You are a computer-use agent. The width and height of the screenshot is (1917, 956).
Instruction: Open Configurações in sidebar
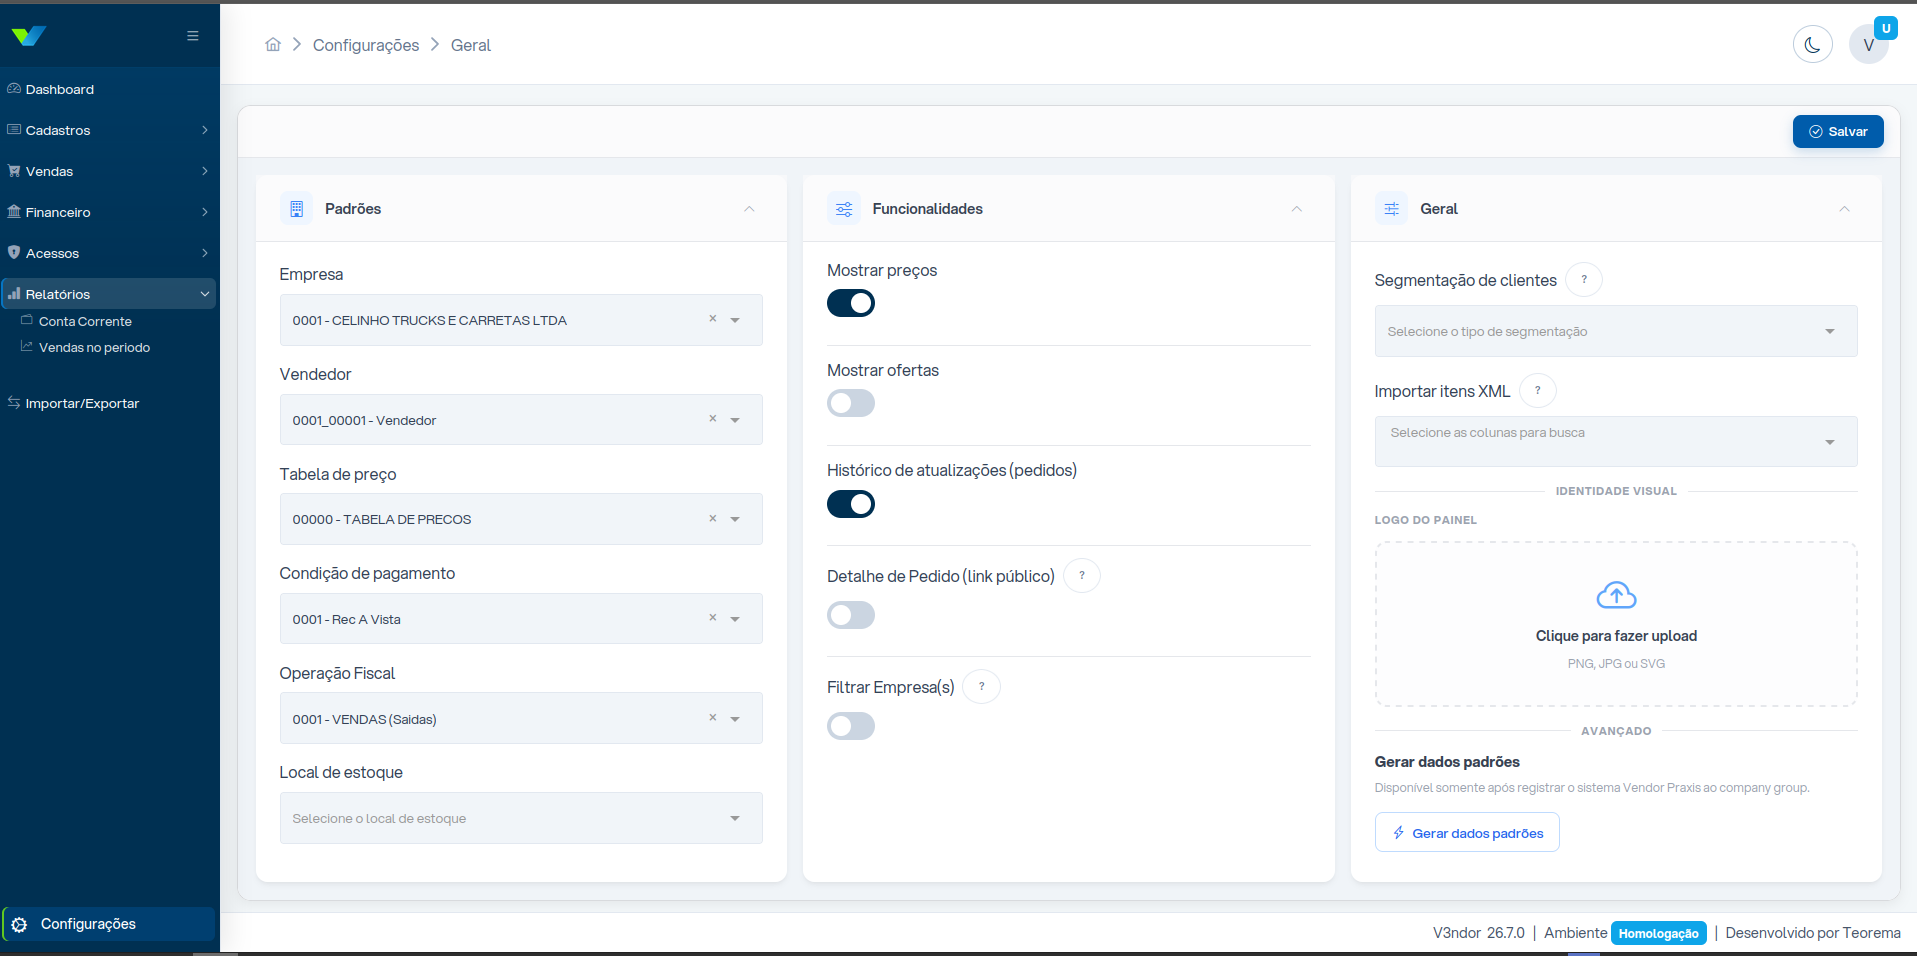click(109, 924)
